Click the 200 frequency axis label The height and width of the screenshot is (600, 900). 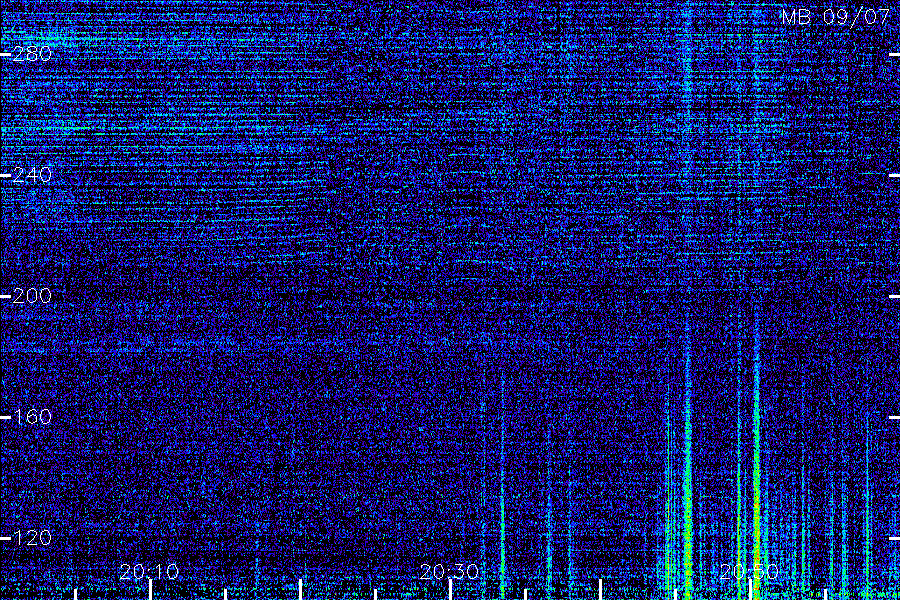[32, 296]
